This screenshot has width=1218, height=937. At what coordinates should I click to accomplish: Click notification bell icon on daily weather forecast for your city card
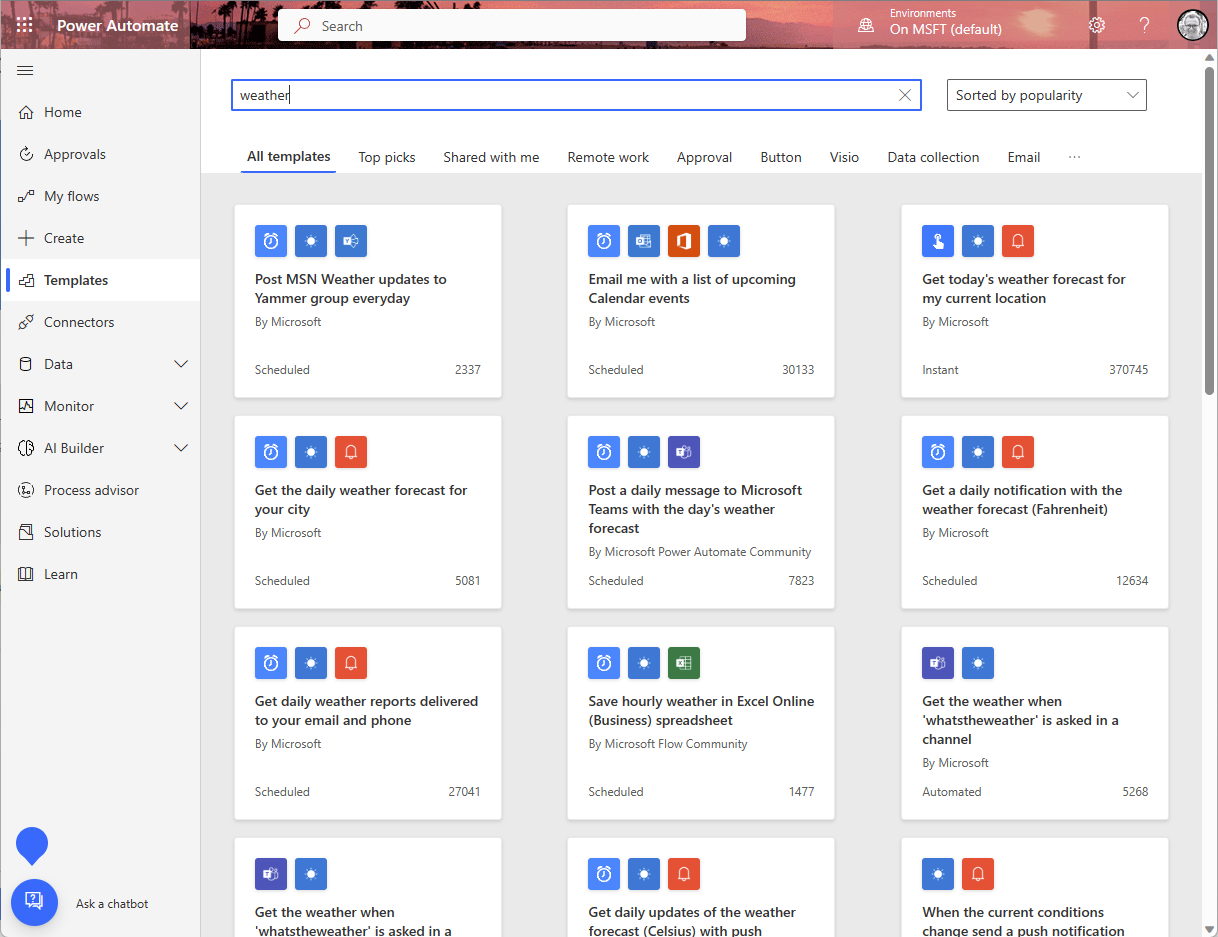click(x=351, y=452)
